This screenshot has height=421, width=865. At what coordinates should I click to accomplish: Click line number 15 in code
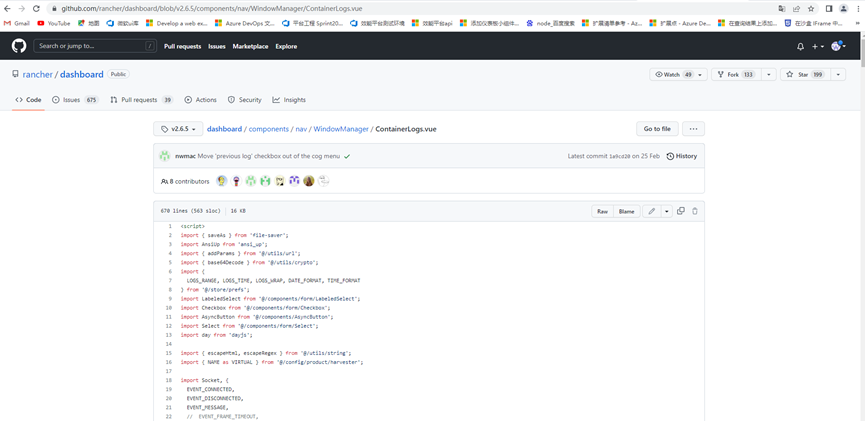[x=169, y=353]
